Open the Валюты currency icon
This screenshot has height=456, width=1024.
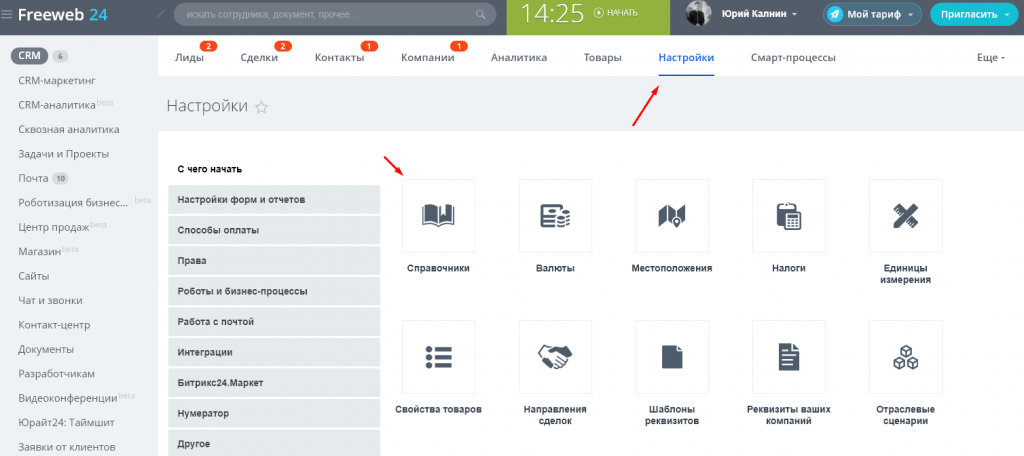pos(555,215)
